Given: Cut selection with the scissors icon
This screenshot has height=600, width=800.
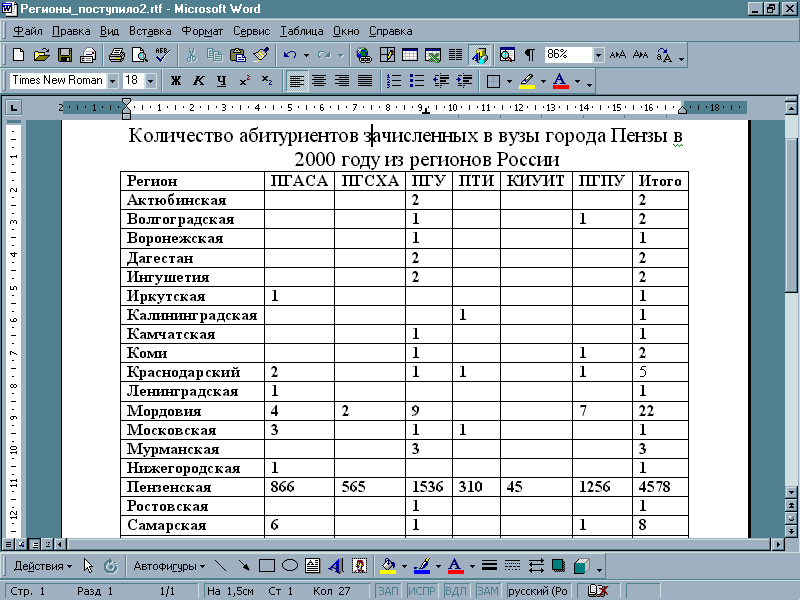Looking at the screenshot, I should click(x=192, y=55).
